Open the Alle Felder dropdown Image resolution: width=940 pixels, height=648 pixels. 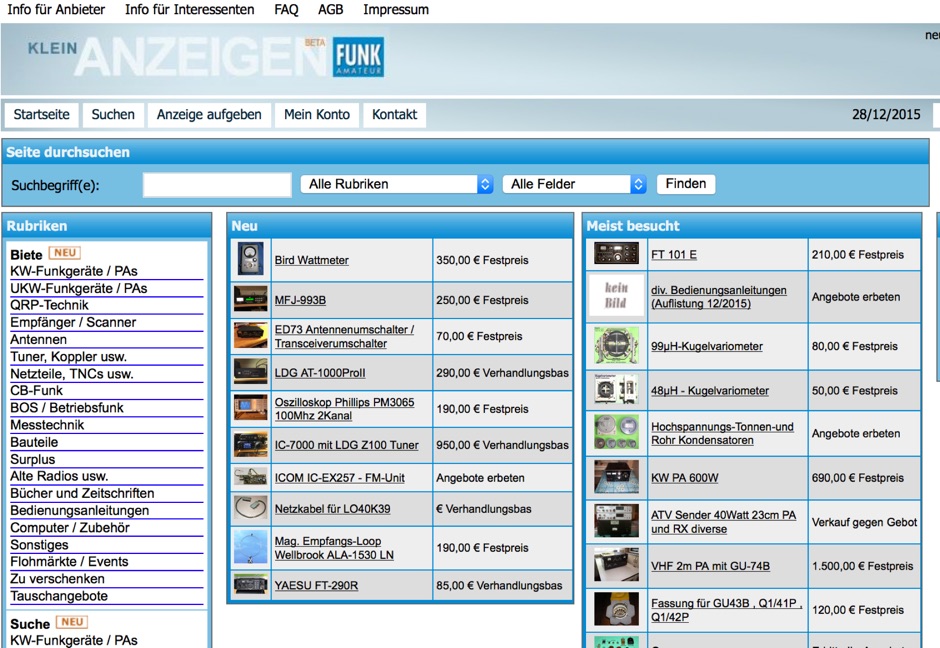click(574, 184)
